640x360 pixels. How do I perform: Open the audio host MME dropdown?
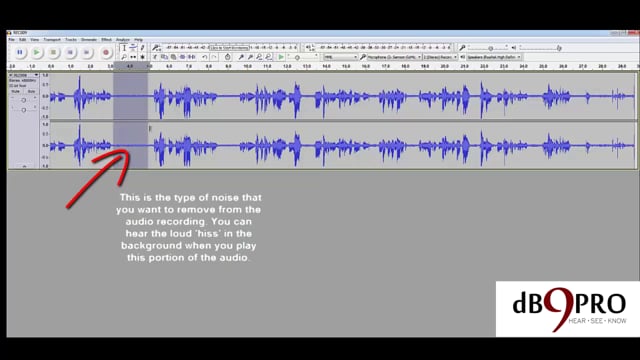pos(341,57)
